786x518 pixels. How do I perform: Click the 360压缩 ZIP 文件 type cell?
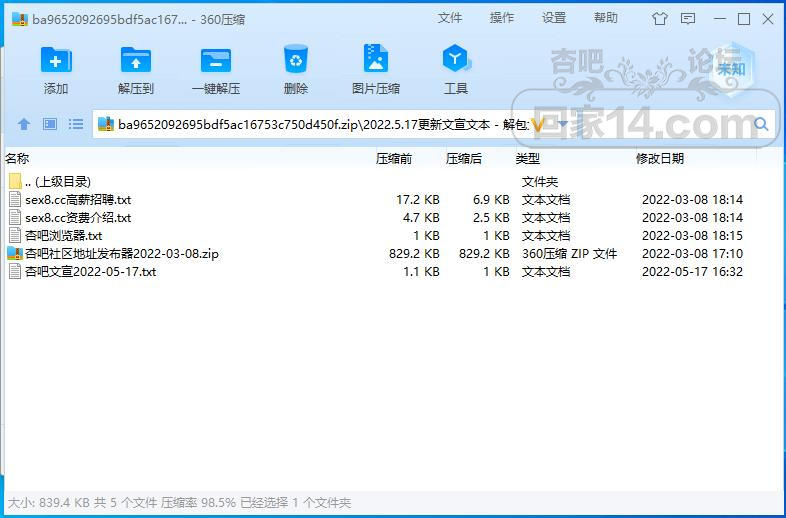click(569, 254)
